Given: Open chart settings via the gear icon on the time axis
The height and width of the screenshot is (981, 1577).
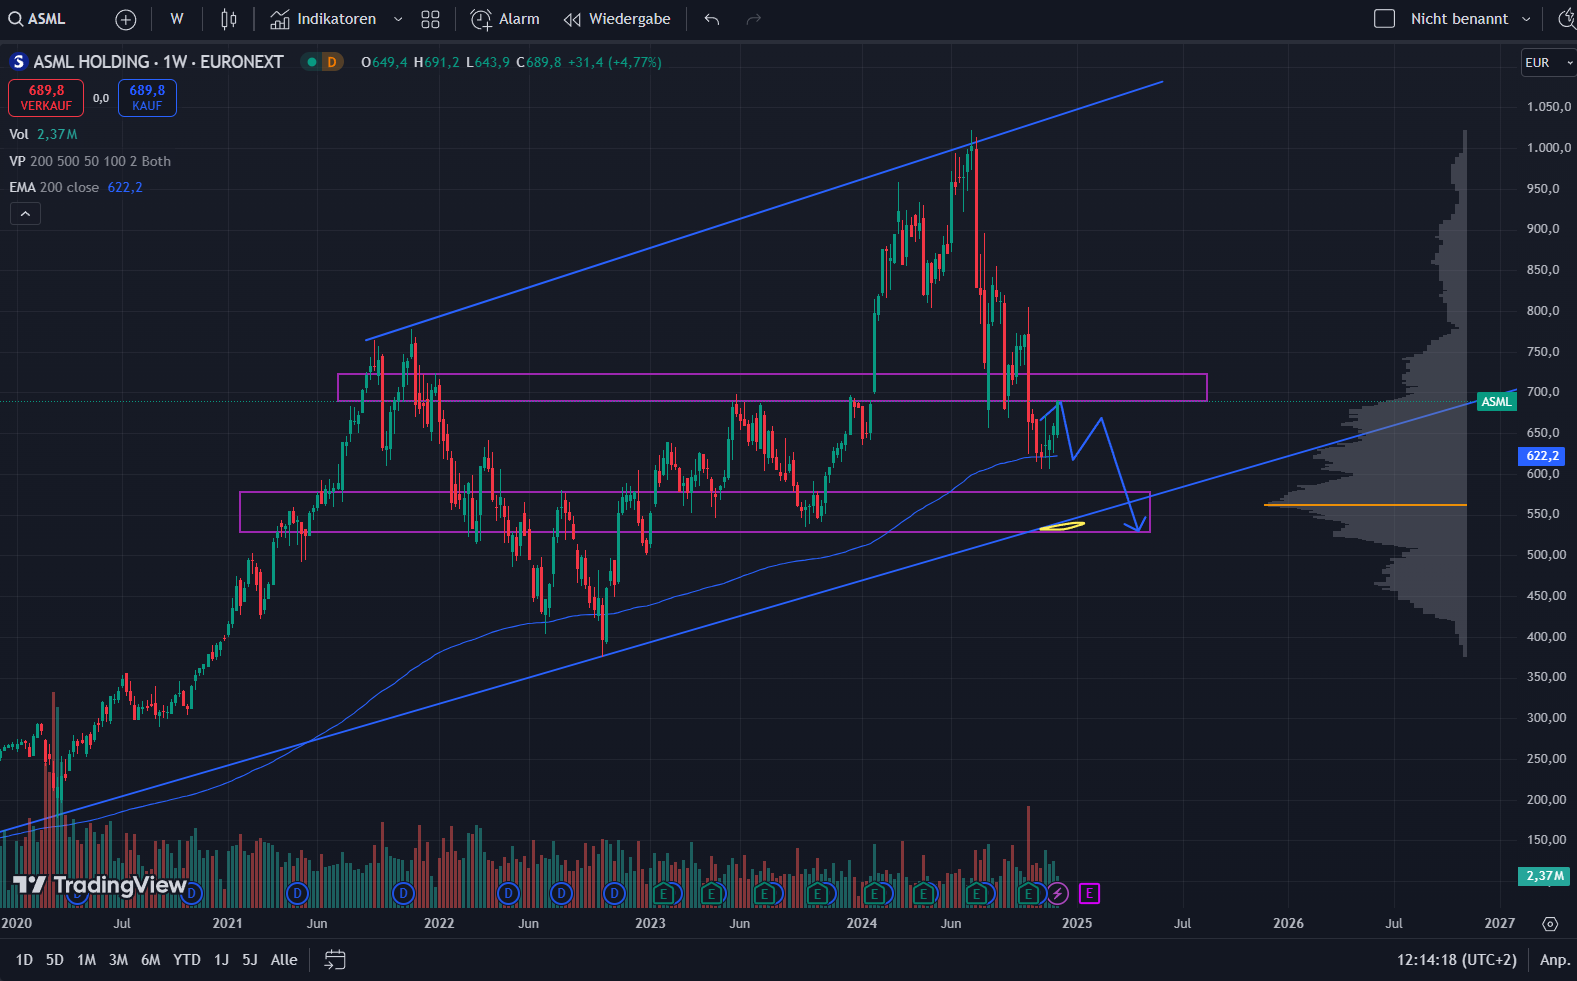Looking at the screenshot, I should click(1550, 924).
